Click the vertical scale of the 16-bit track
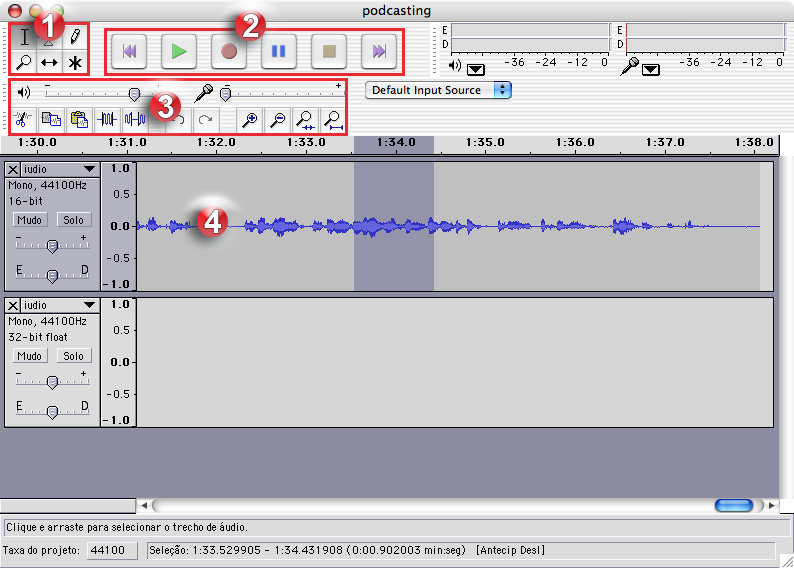Image resolution: width=794 pixels, height=568 pixels. click(x=118, y=226)
